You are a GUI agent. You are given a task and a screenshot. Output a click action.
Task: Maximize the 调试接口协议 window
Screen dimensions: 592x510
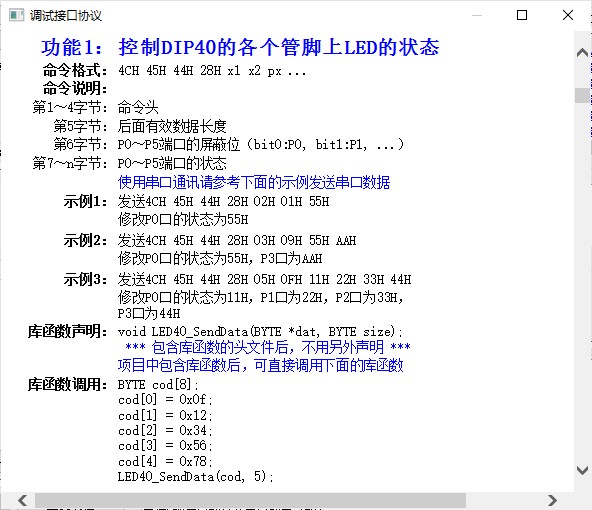(x=522, y=15)
